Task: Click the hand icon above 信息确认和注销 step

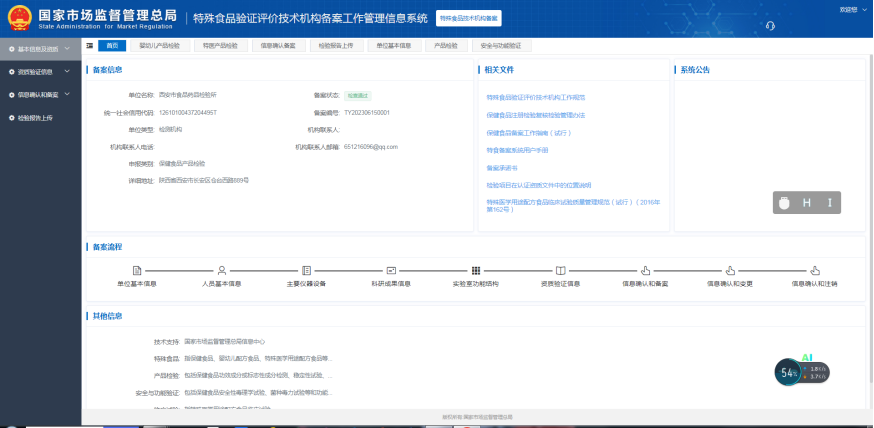Action: point(815,271)
